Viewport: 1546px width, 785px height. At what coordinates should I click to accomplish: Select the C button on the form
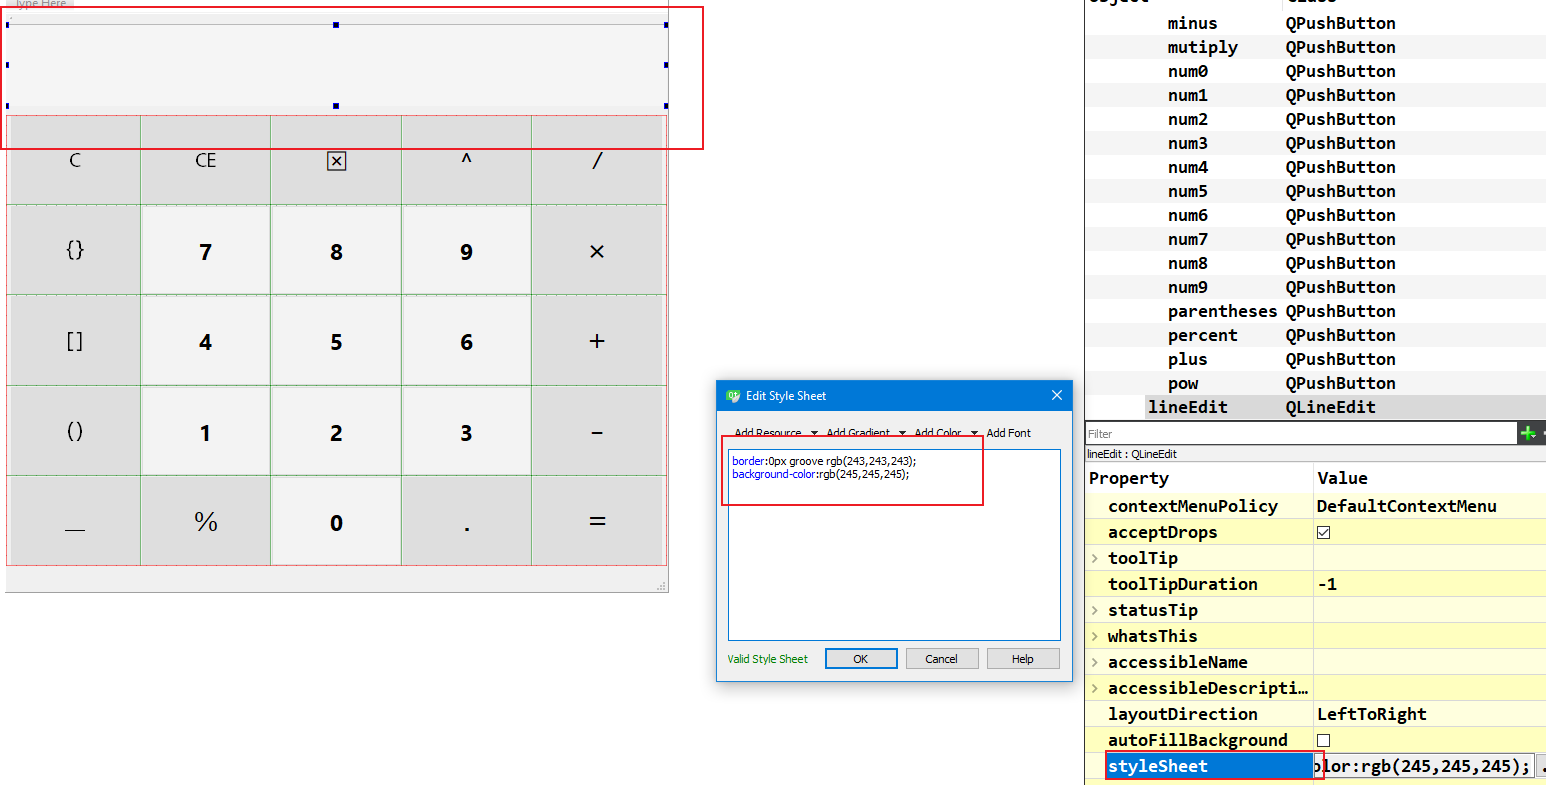pos(74,160)
